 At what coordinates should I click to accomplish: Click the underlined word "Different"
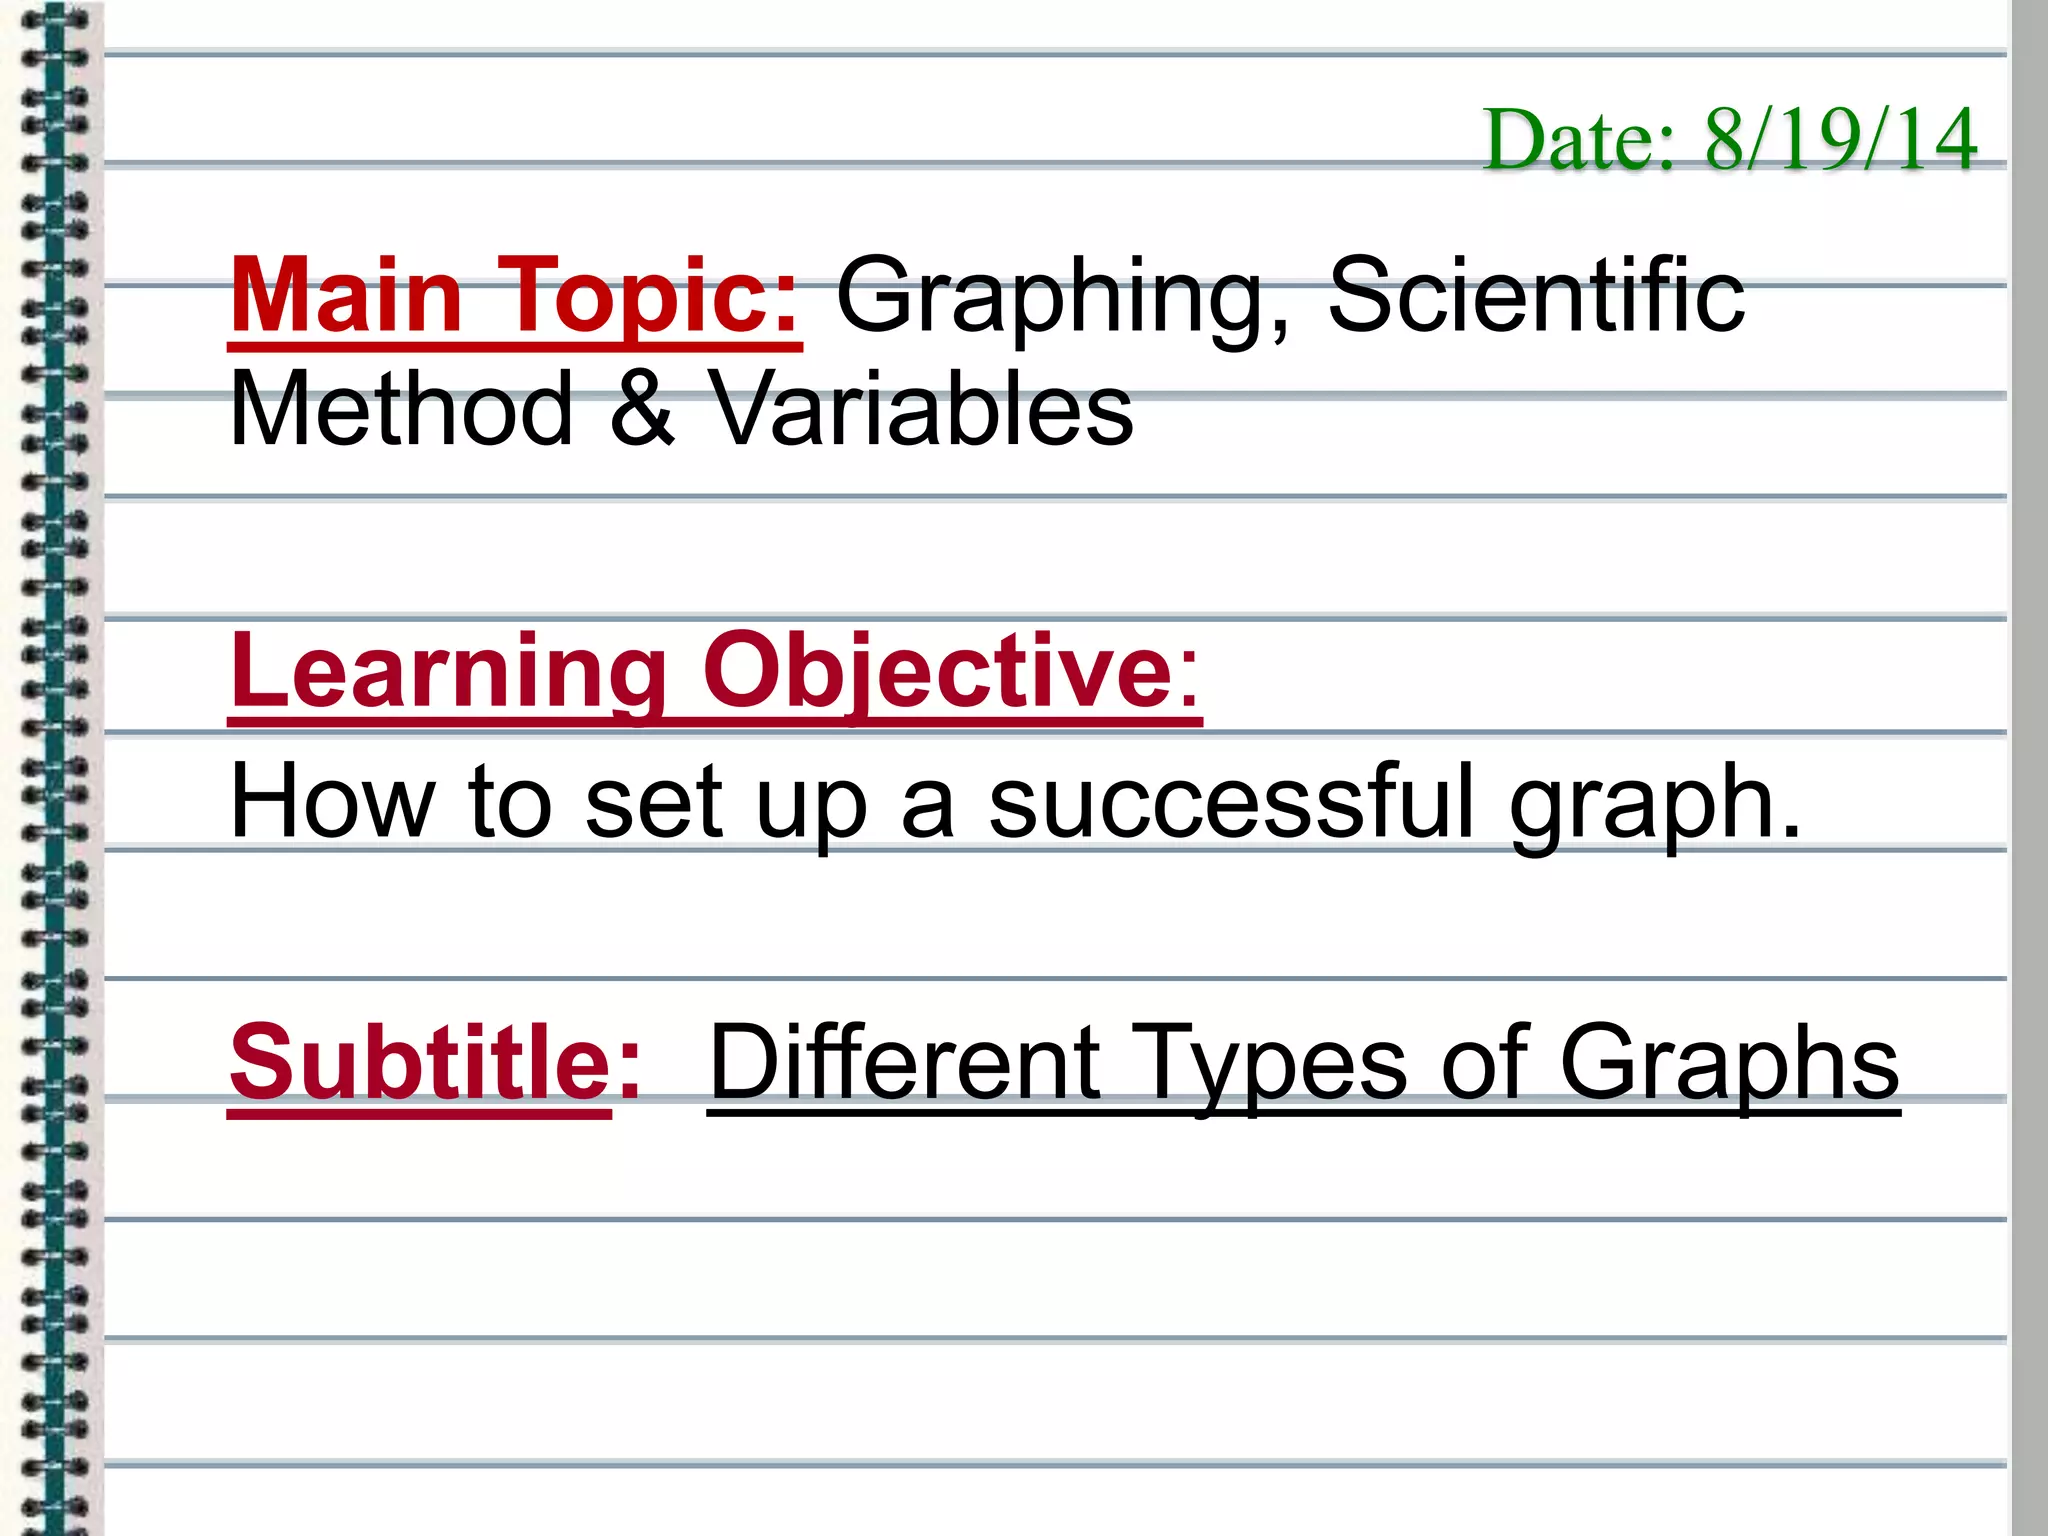pos(905,1062)
